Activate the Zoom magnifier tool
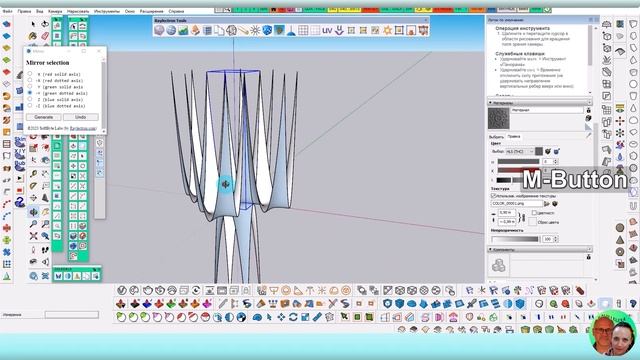The height and width of the screenshot is (360, 640). (x=33, y=224)
